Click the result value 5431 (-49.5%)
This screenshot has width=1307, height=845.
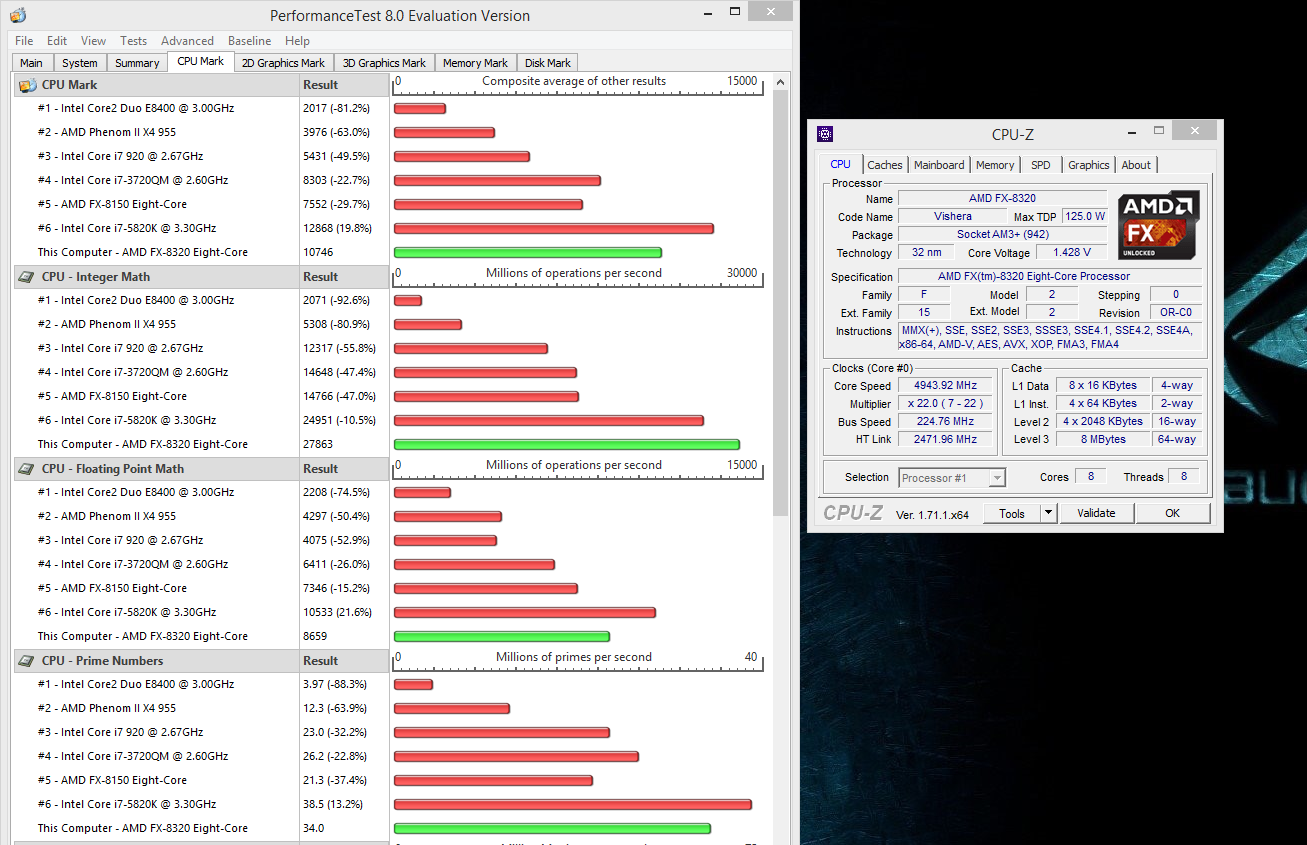(x=336, y=156)
